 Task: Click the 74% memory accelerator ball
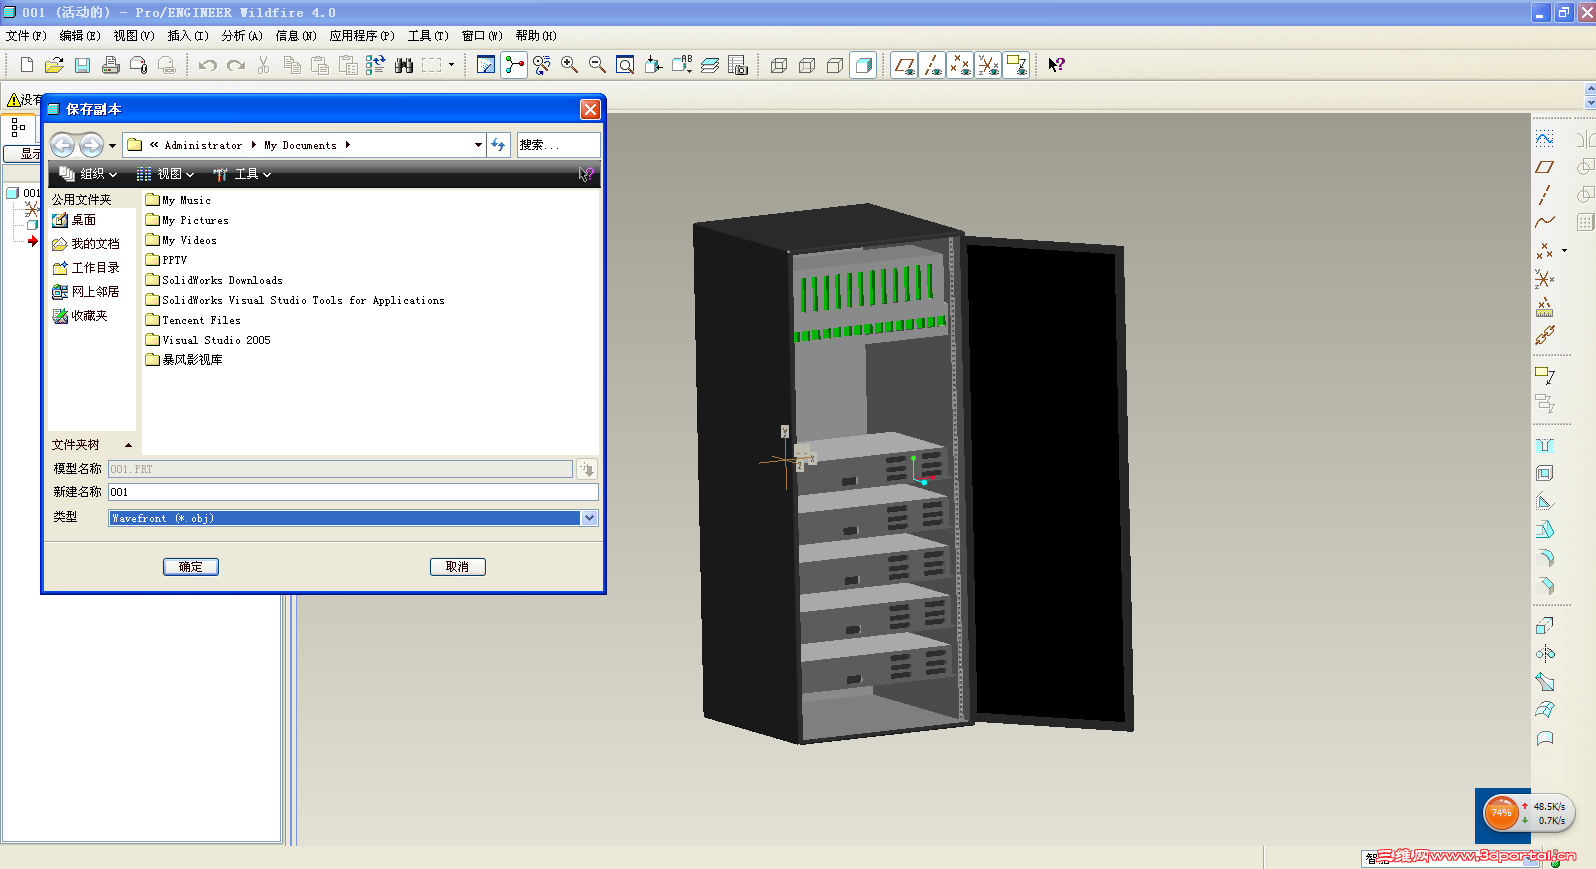(1501, 813)
